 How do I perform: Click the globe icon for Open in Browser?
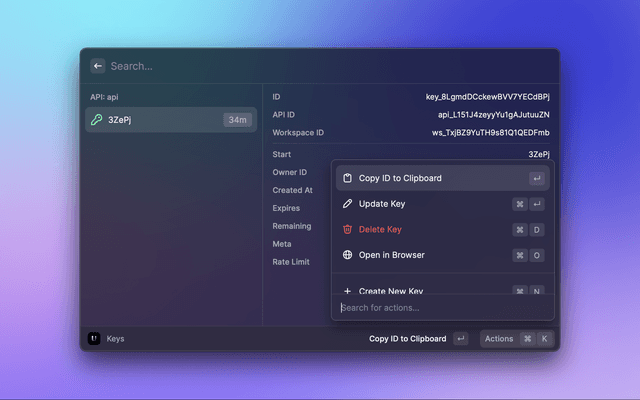347,255
